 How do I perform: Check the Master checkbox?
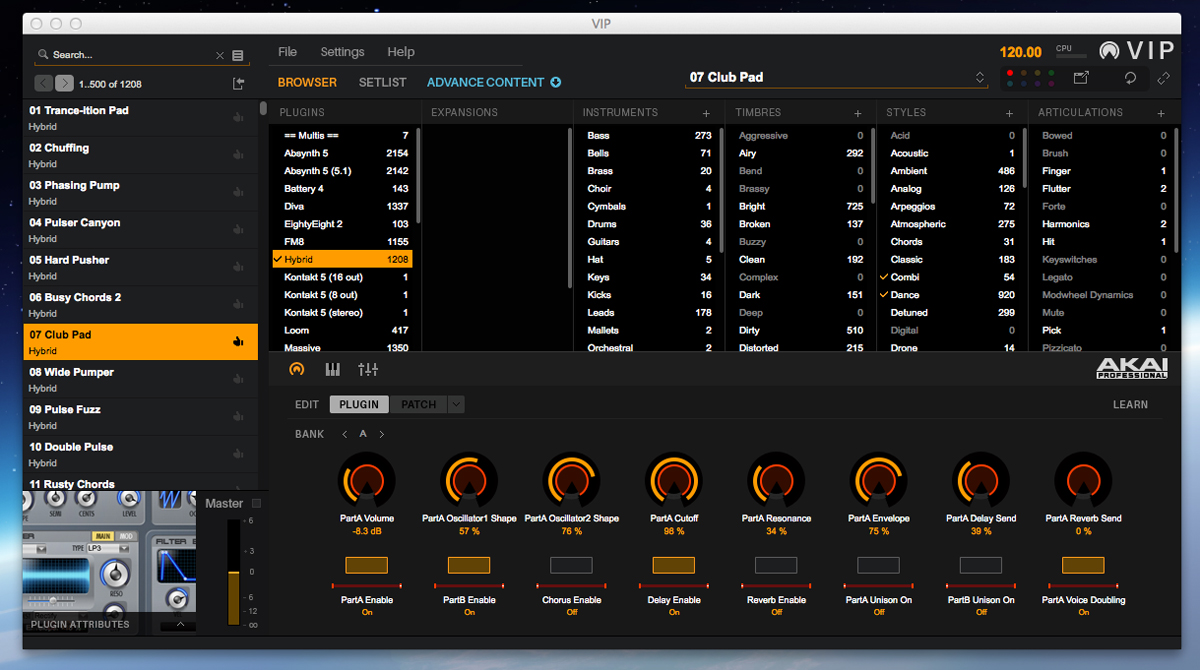click(257, 503)
